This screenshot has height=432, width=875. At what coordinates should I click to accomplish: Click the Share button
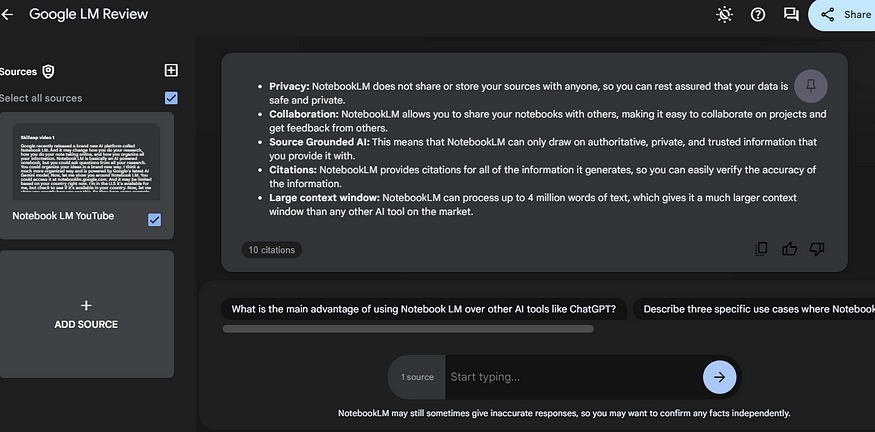pos(842,15)
